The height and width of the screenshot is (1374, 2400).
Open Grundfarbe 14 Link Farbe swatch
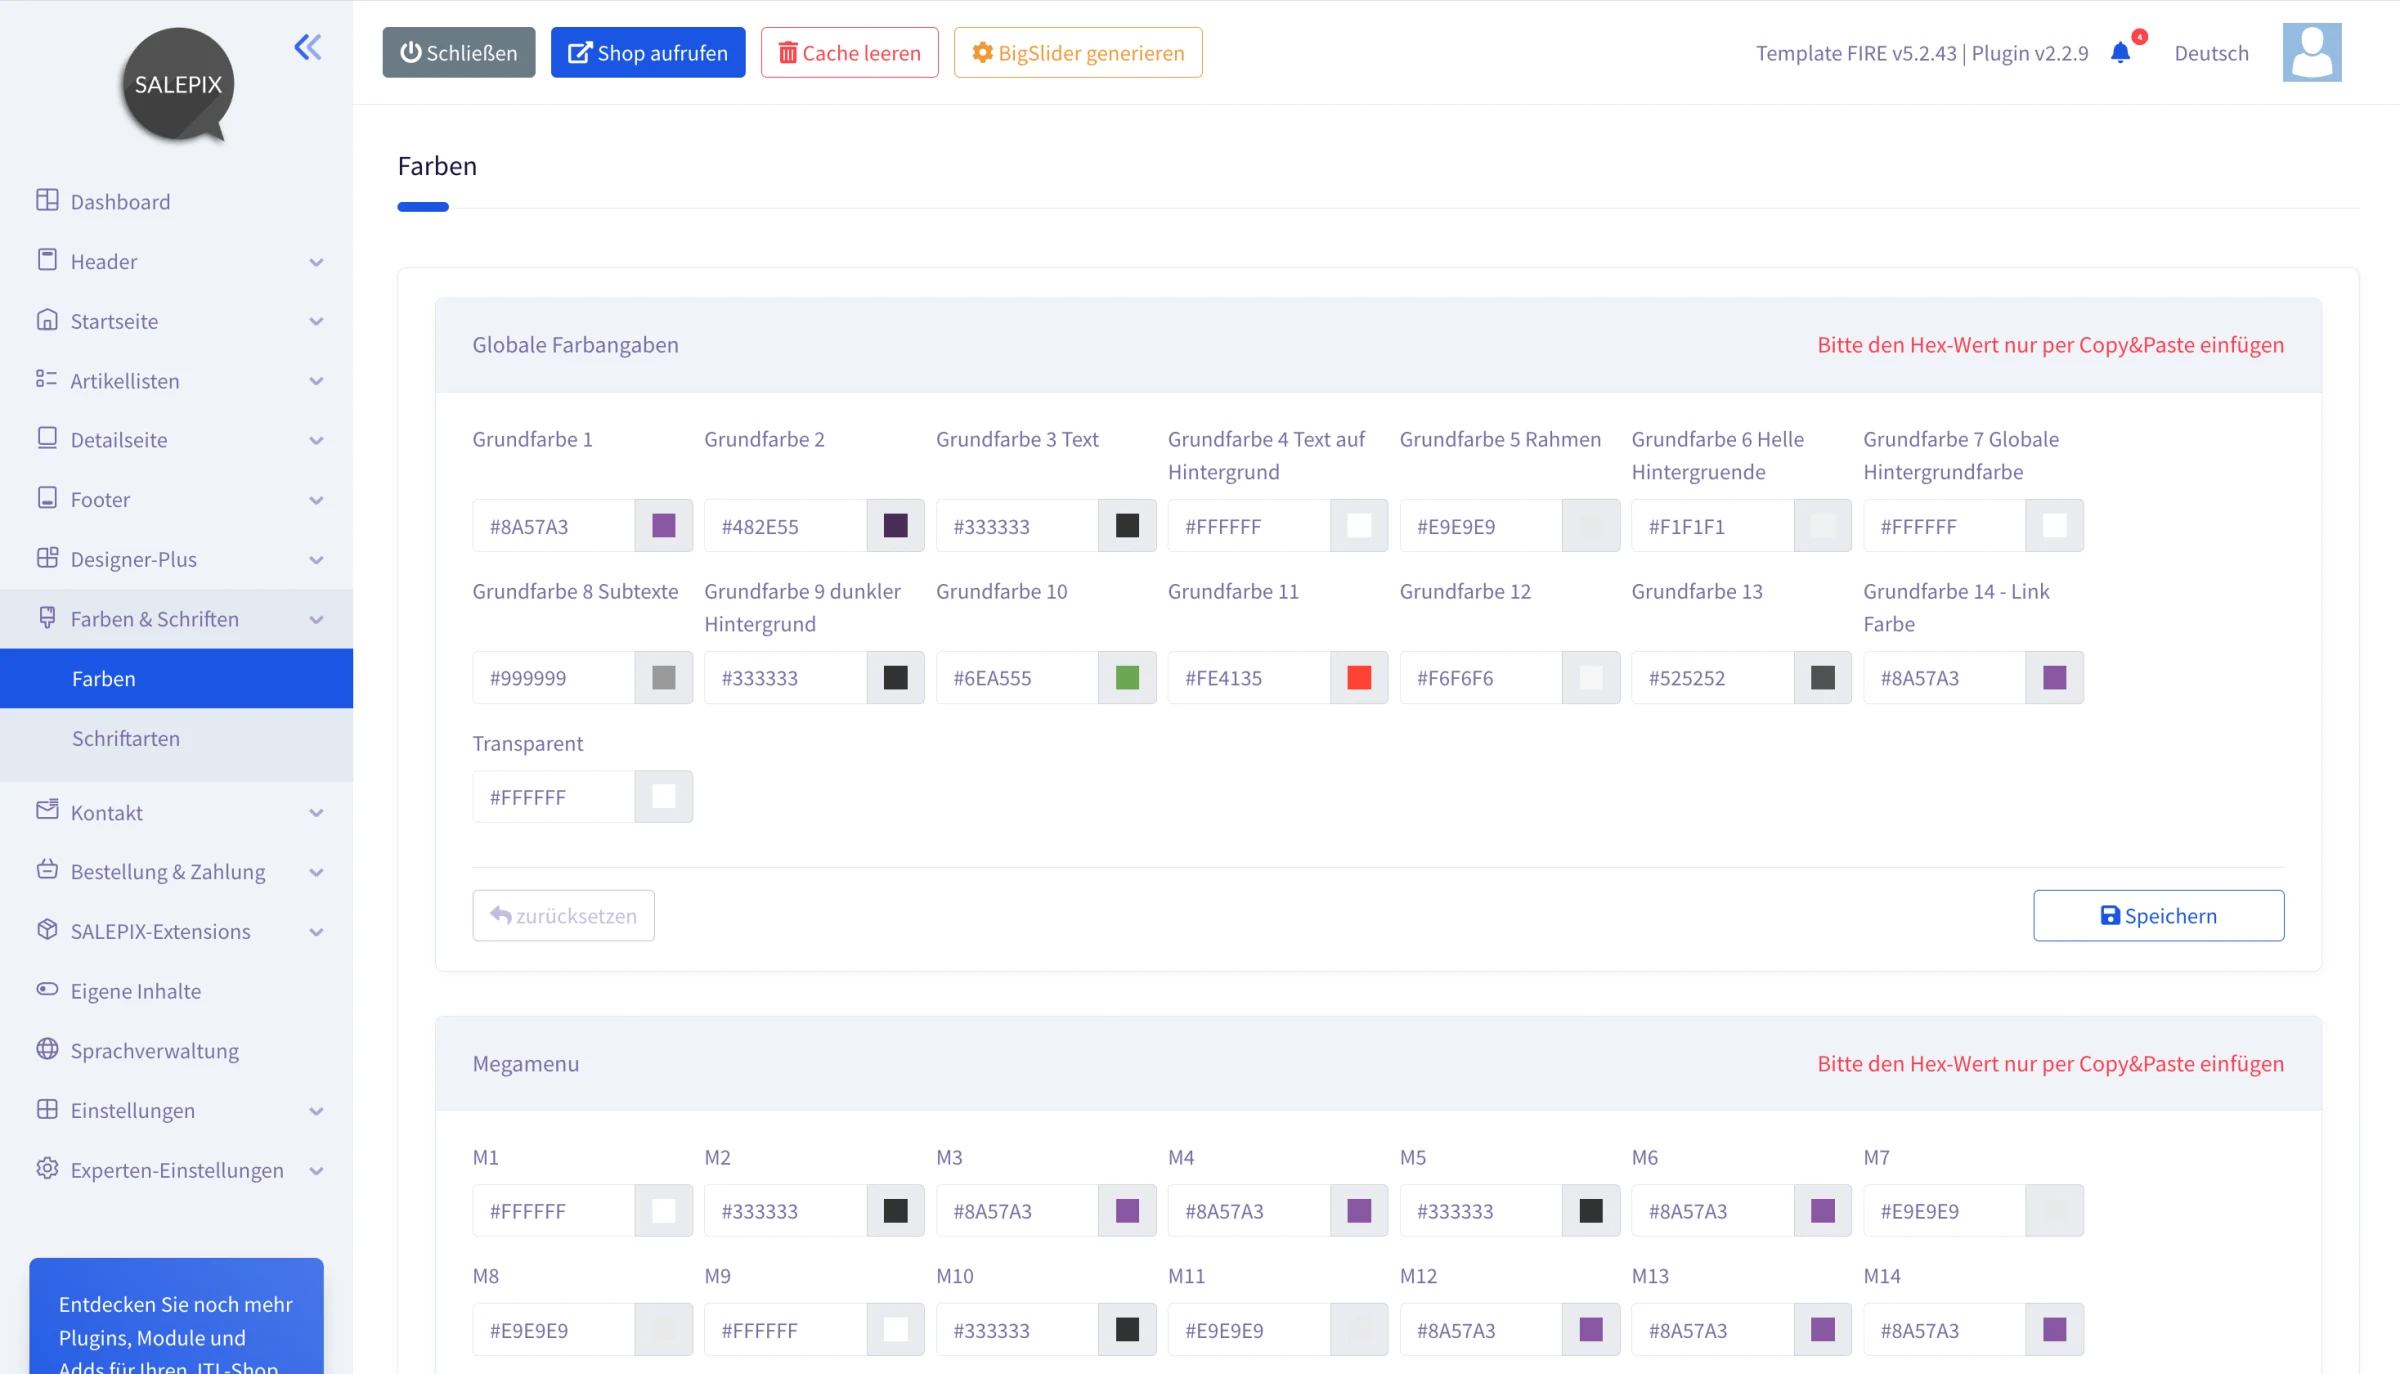2055,678
